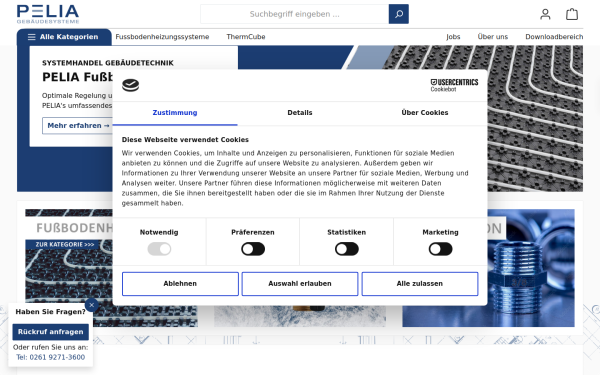Viewport: 600px width, 375px height.
Task: Switch to the Details tab
Action: click(300, 113)
